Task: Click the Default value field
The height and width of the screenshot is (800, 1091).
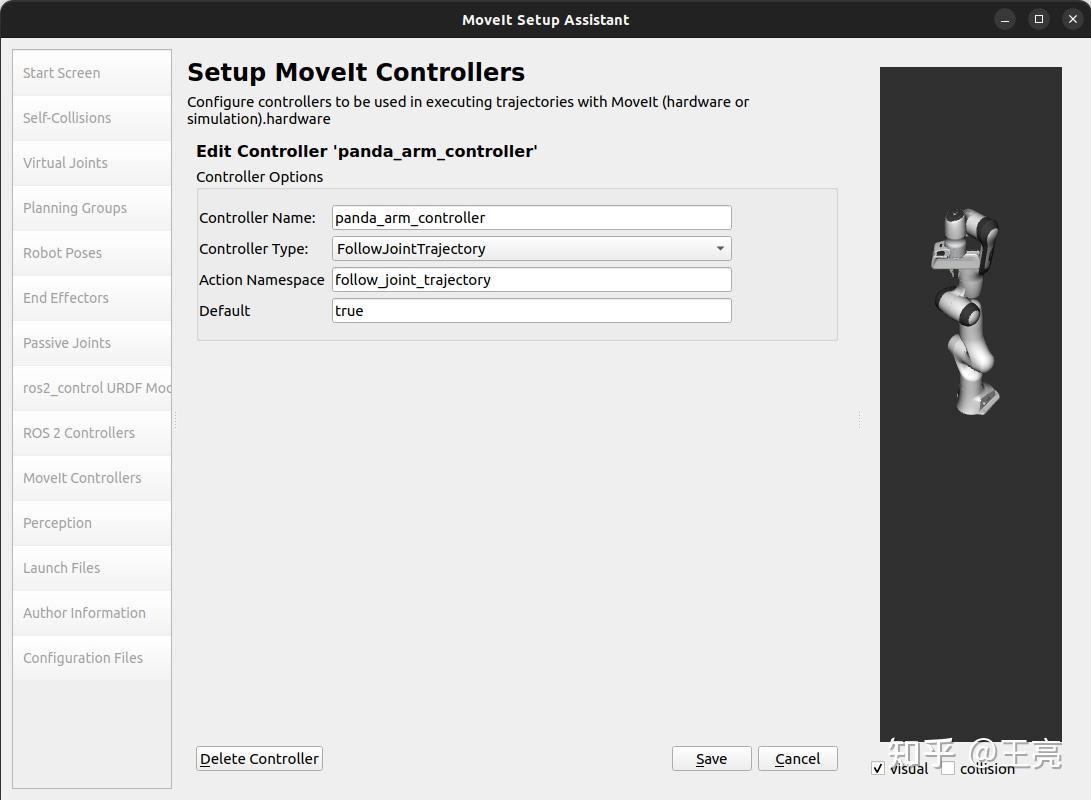Action: (x=531, y=311)
